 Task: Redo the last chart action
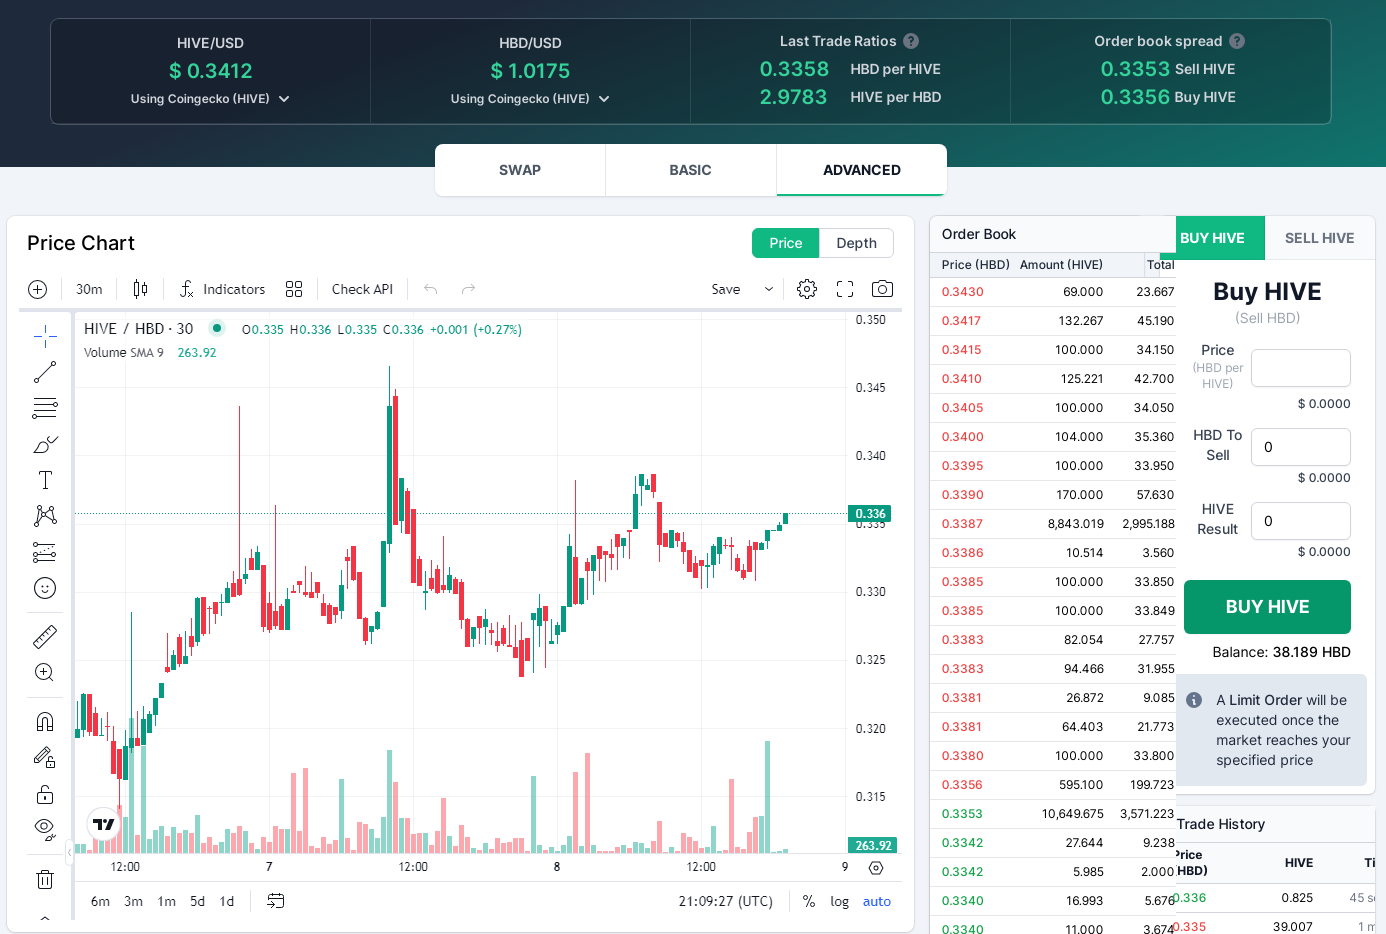[x=468, y=289]
